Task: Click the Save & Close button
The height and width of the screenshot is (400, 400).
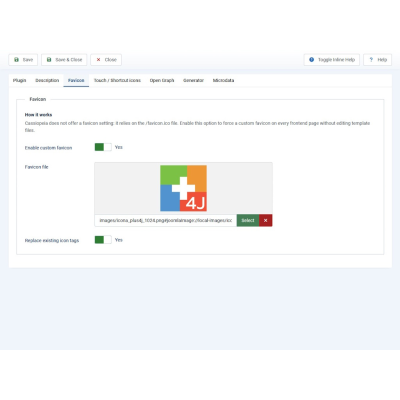Action: coord(64,60)
